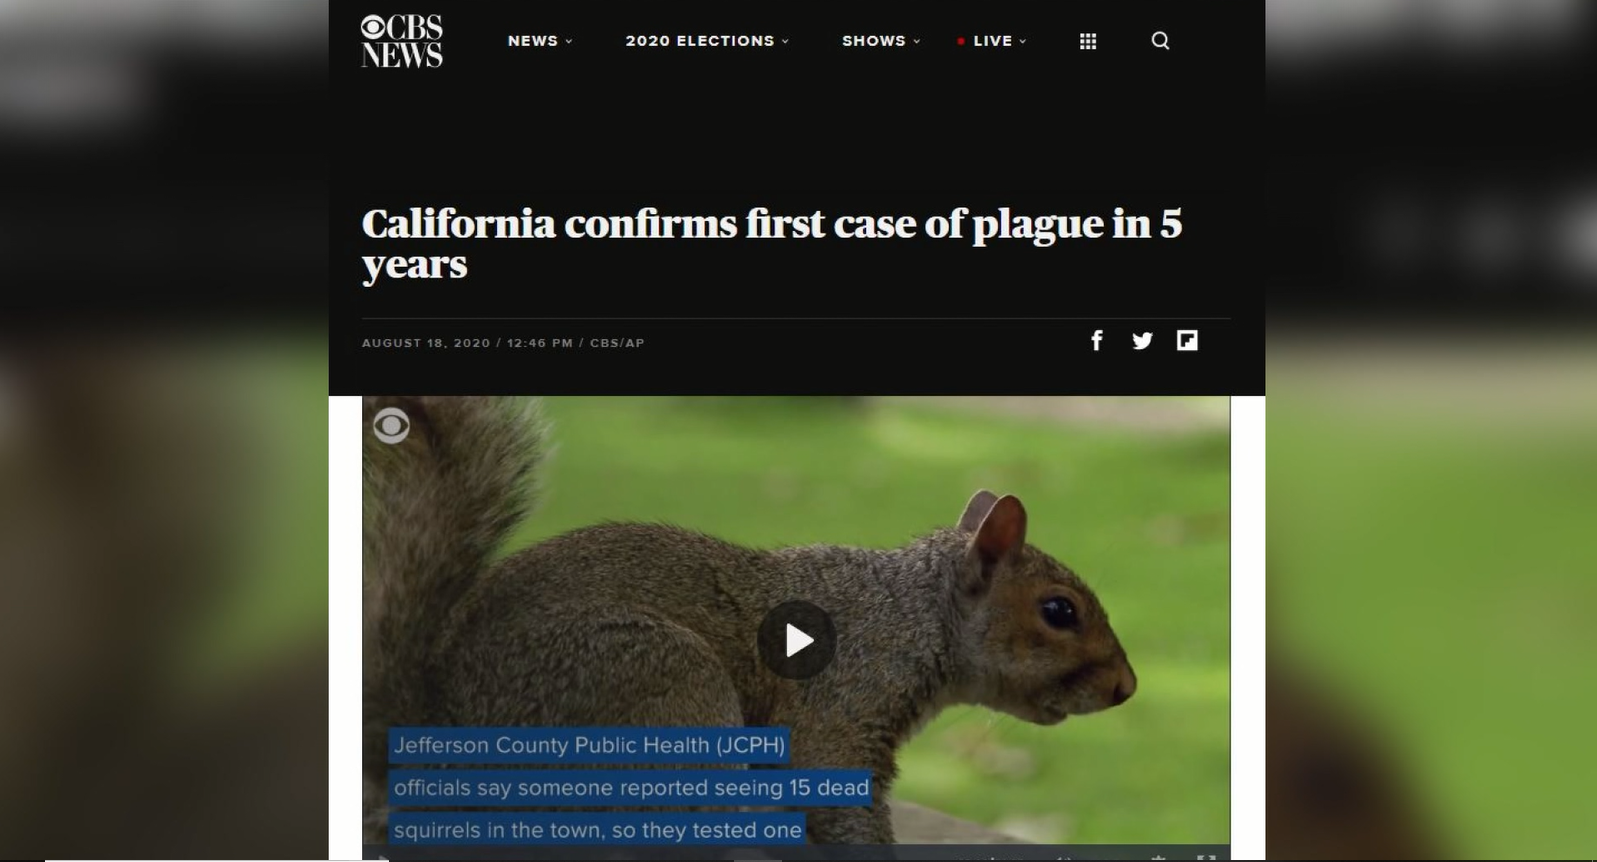Select the 2020 Elections menu item

[700, 41]
